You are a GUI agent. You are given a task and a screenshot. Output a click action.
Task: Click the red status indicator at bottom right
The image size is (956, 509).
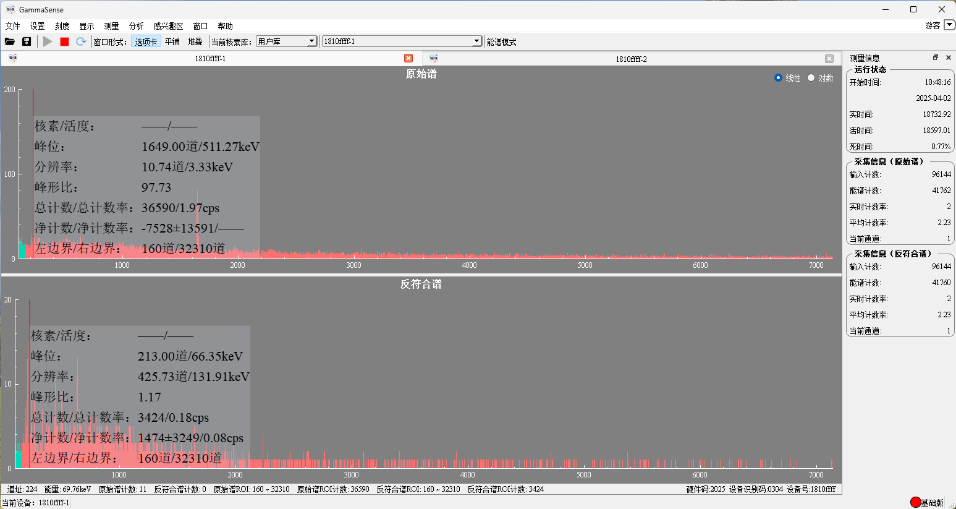[916, 501]
